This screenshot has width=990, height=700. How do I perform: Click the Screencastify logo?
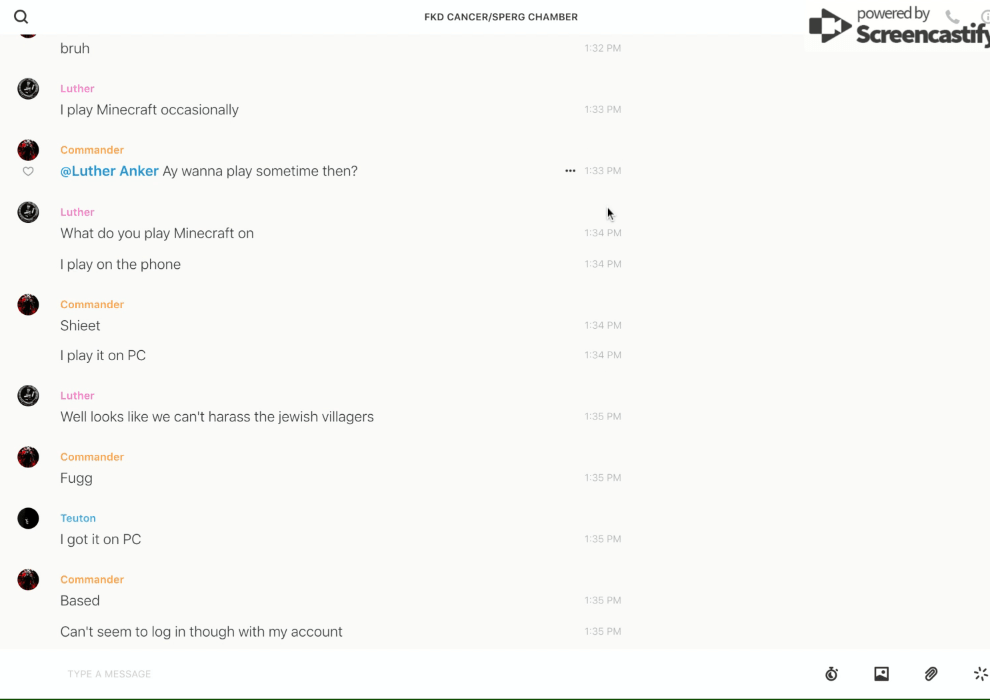coord(898,27)
